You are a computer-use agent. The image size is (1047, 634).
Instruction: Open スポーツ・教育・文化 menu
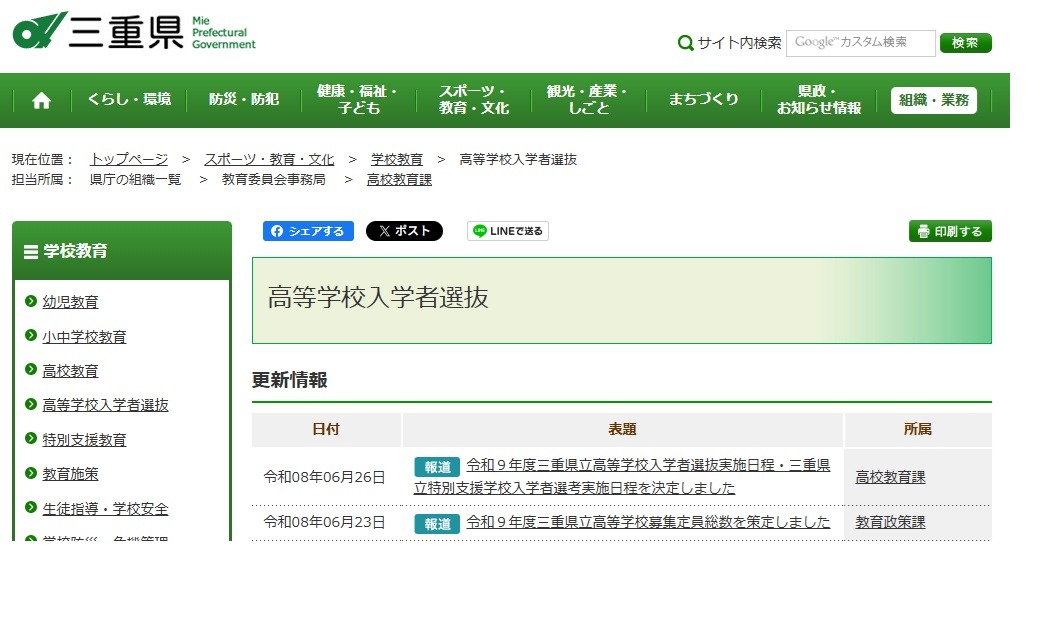(x=473, y=99)
